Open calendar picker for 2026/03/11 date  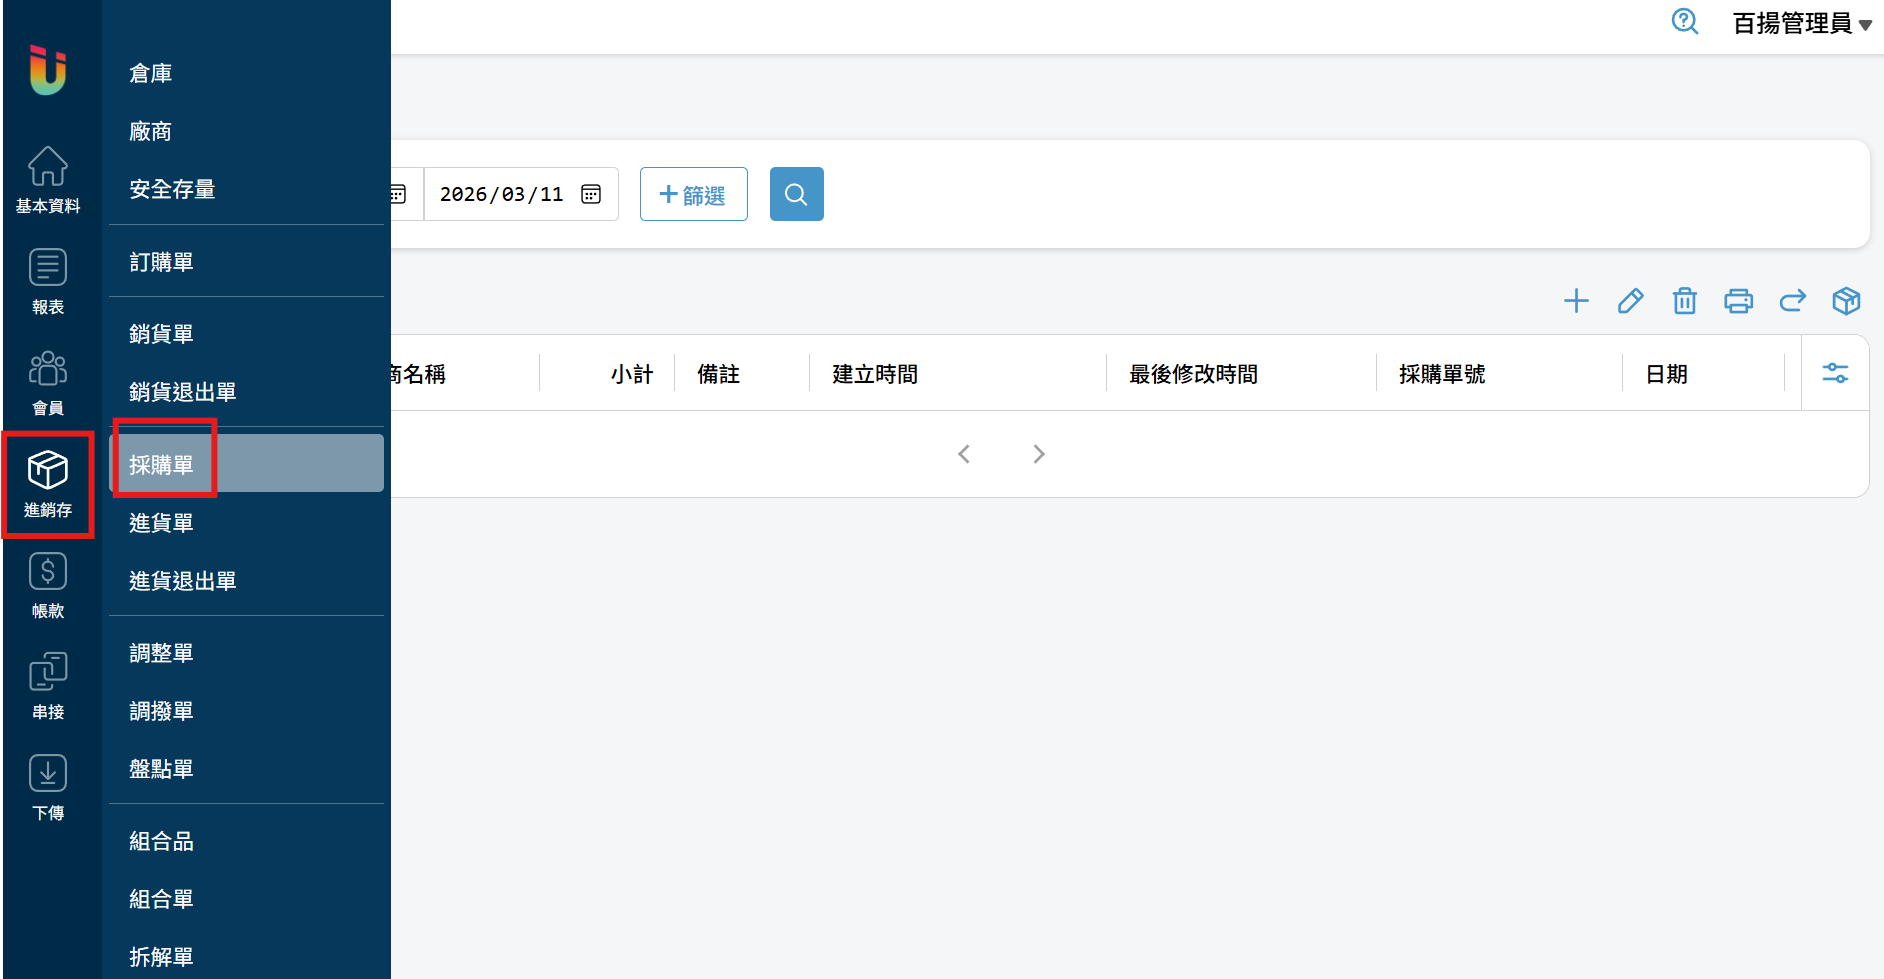[591, 194]
